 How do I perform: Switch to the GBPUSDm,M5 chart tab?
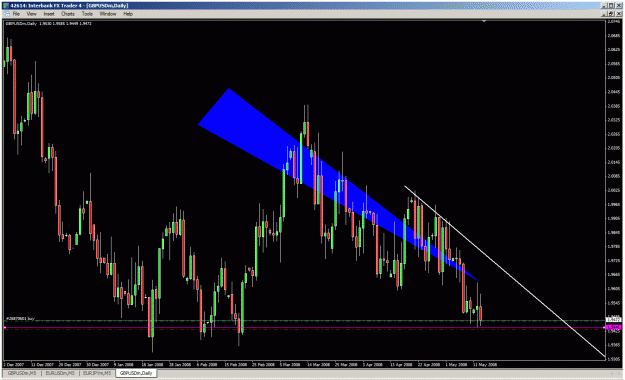(x=22, y=374)
